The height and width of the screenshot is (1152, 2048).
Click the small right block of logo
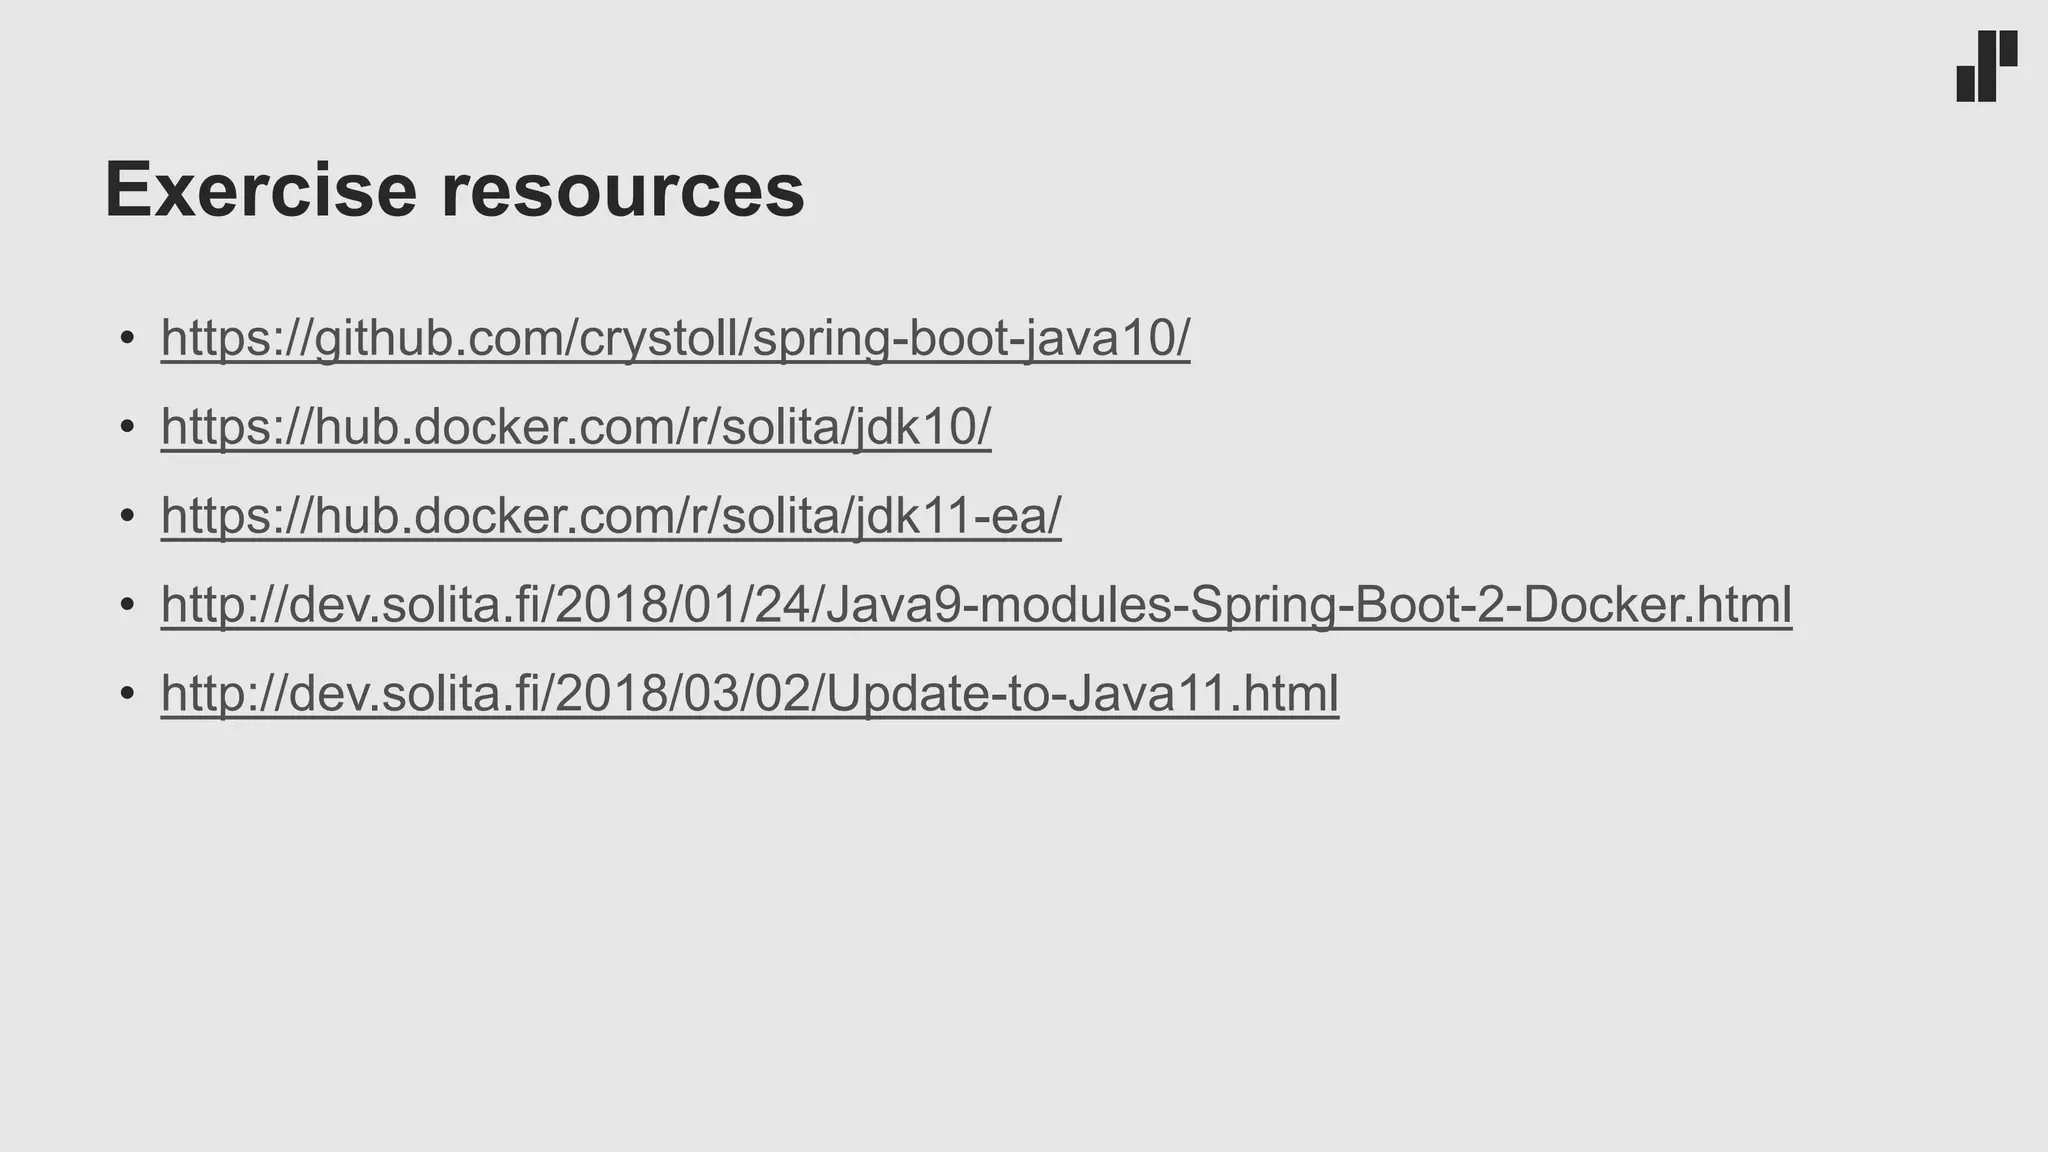pyautogui.click(x=2008, y=48)
